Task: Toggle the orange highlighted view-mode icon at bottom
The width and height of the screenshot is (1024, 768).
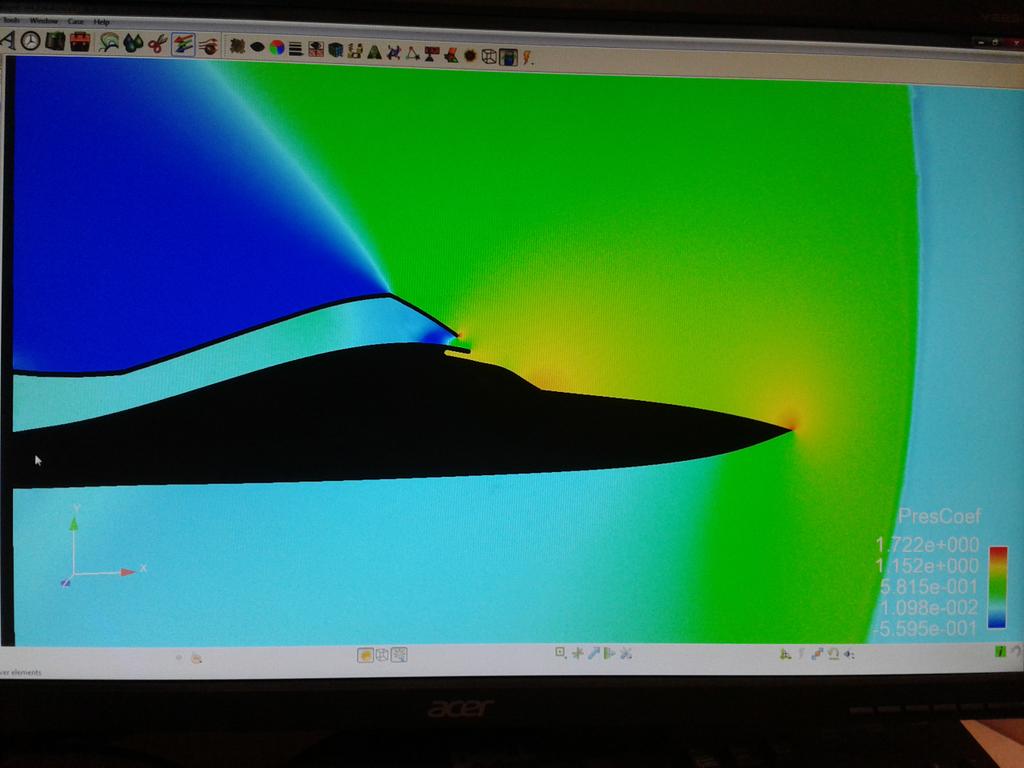Action: coord(366,654)
